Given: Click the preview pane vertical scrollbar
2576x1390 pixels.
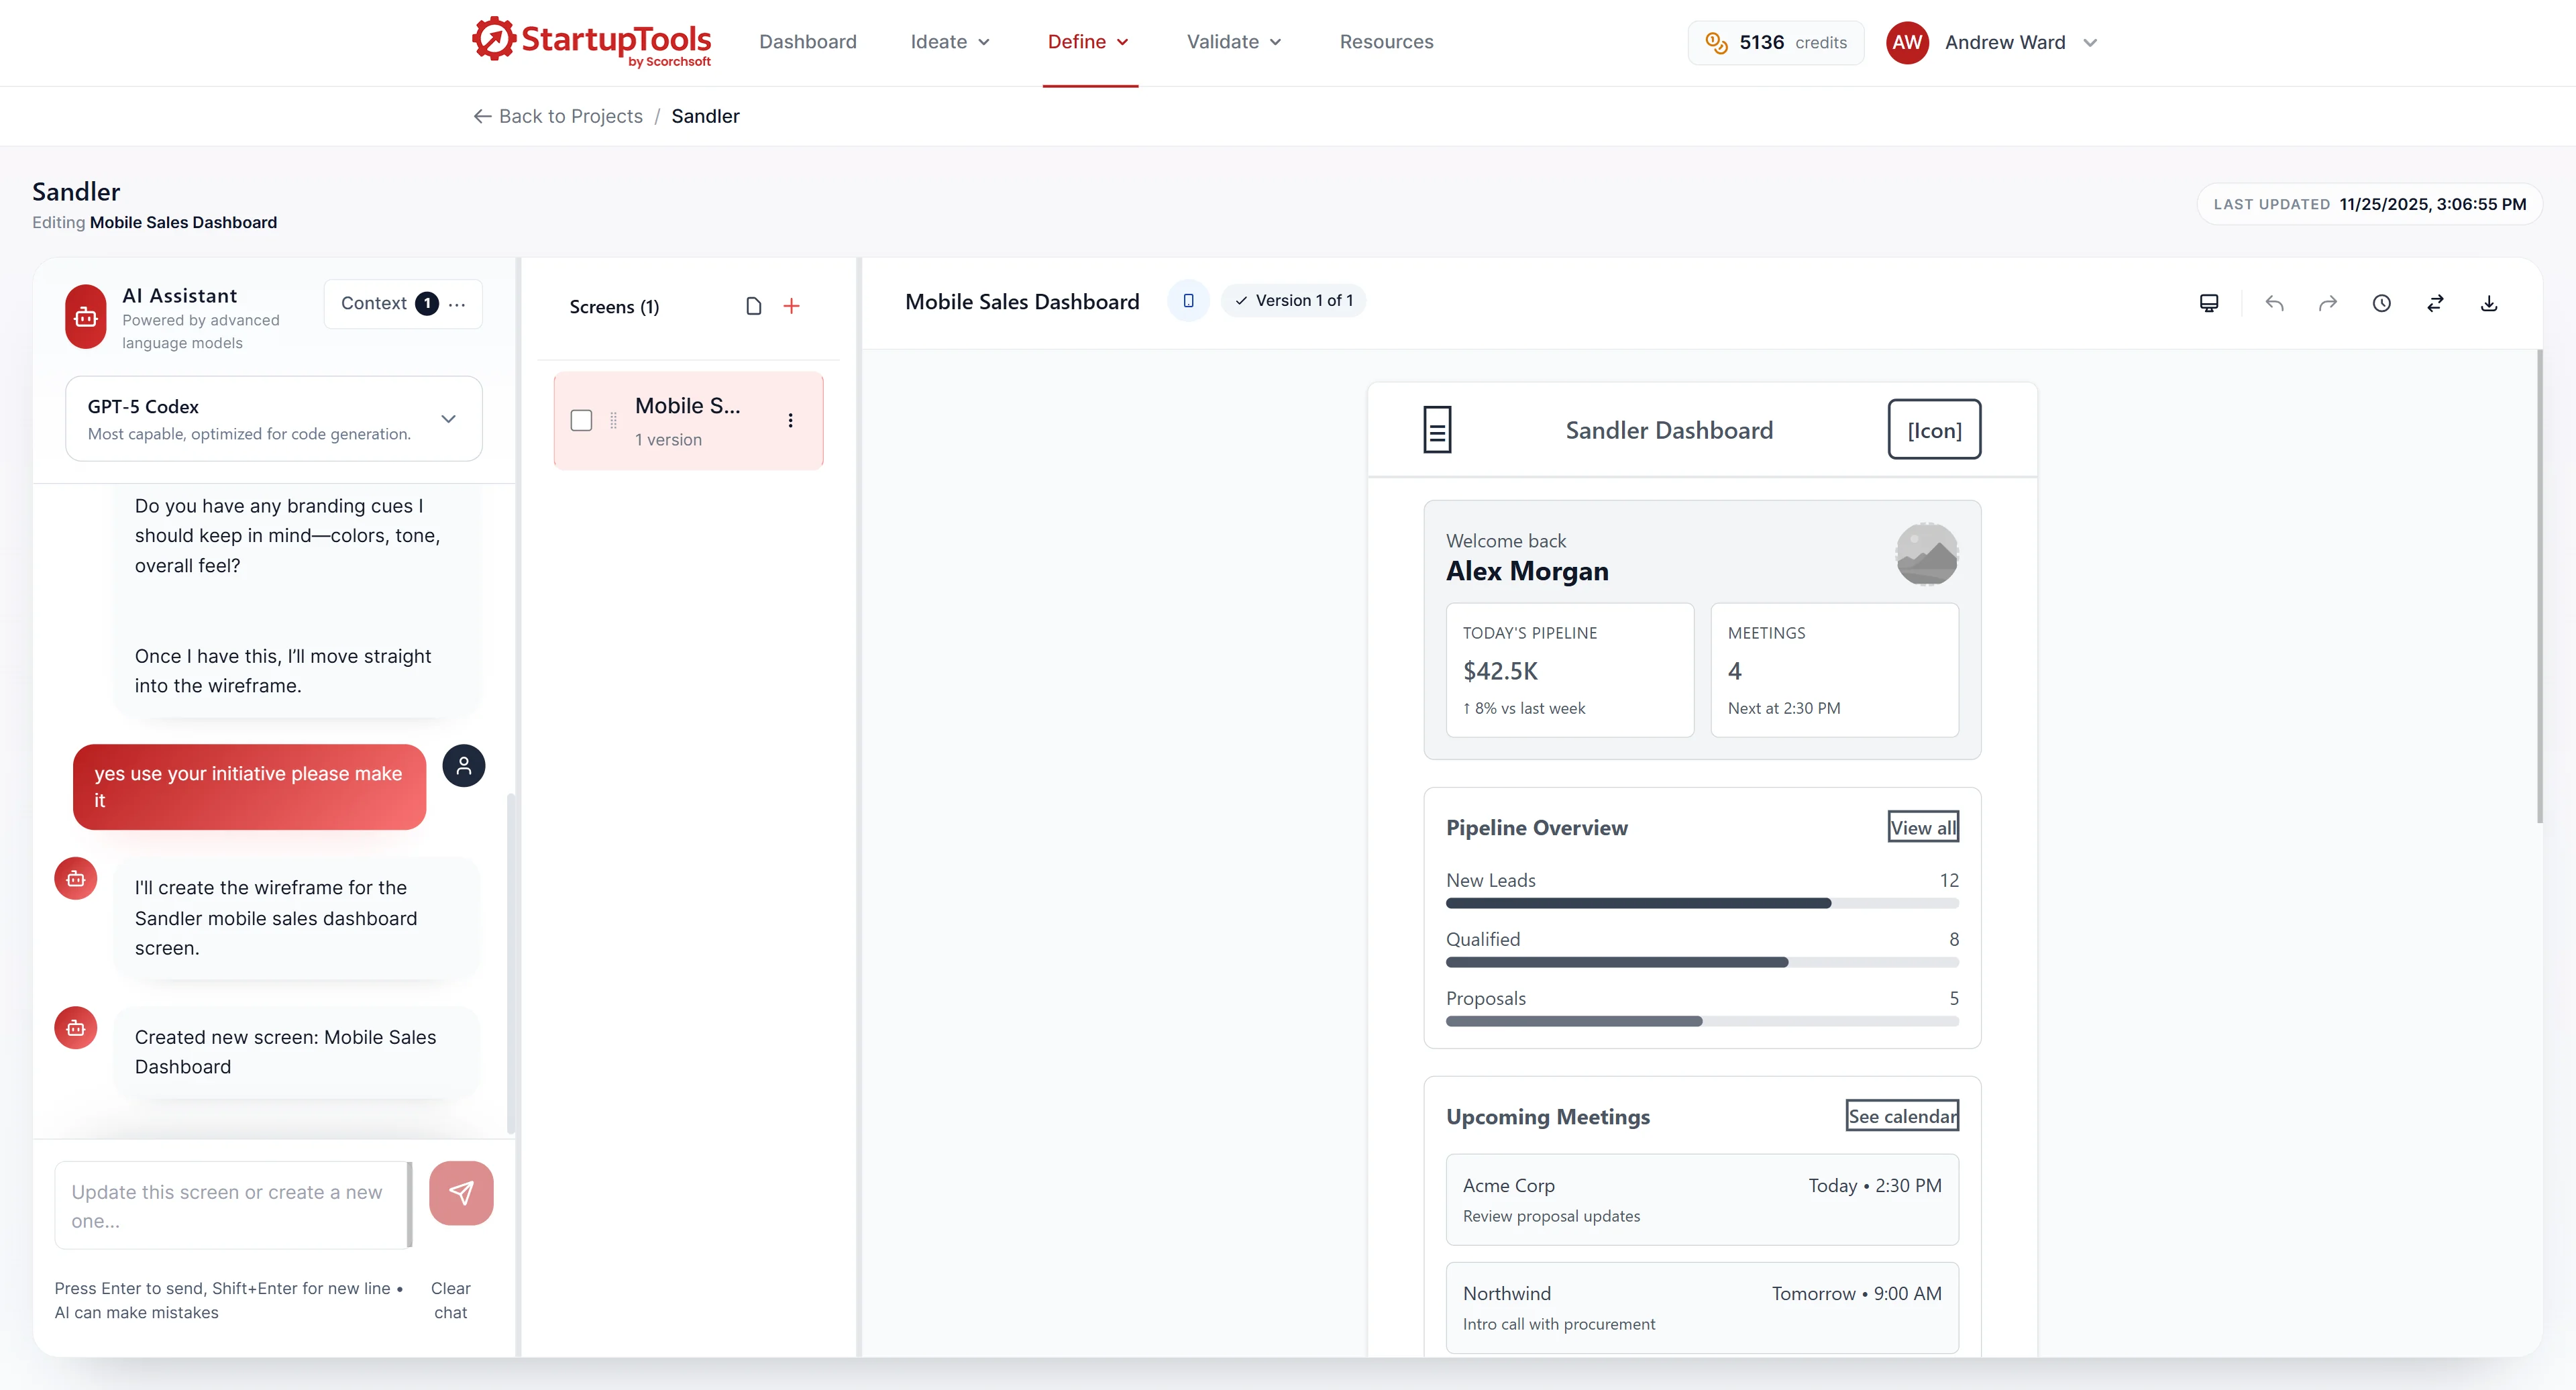Looking at the screenshot, I should point(2540,586).
